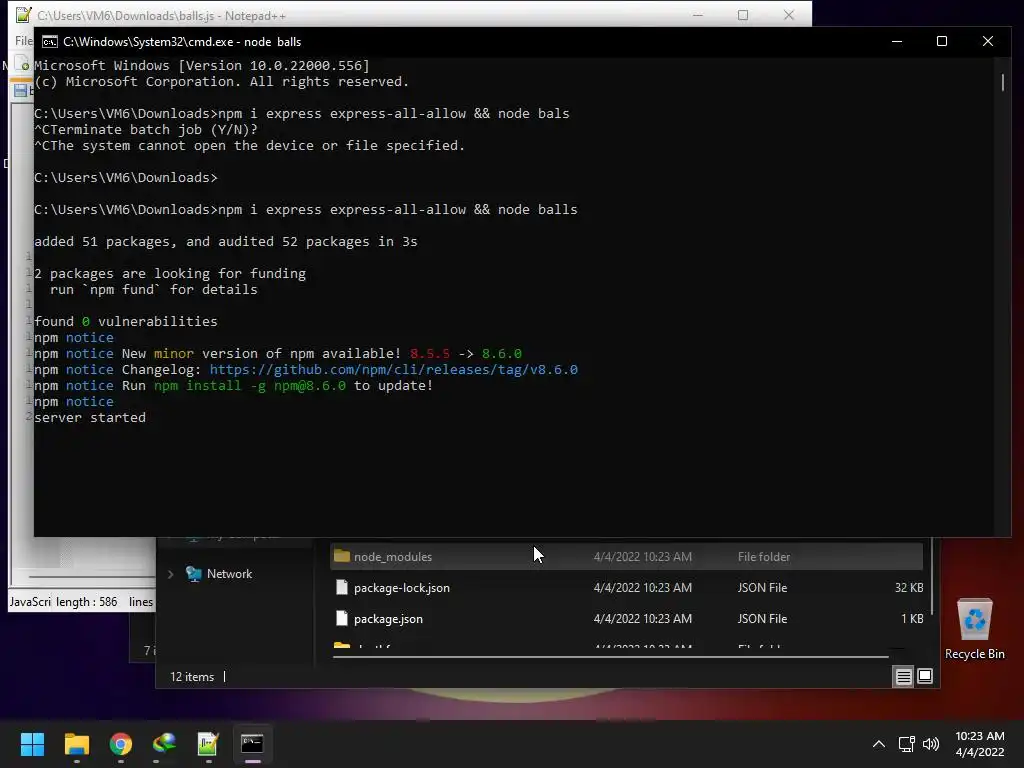The image size is (1024, 768).
Task: Click the date 4/4/2022 in taskbar
Action: pyautogui.click(x=980, y=752)
